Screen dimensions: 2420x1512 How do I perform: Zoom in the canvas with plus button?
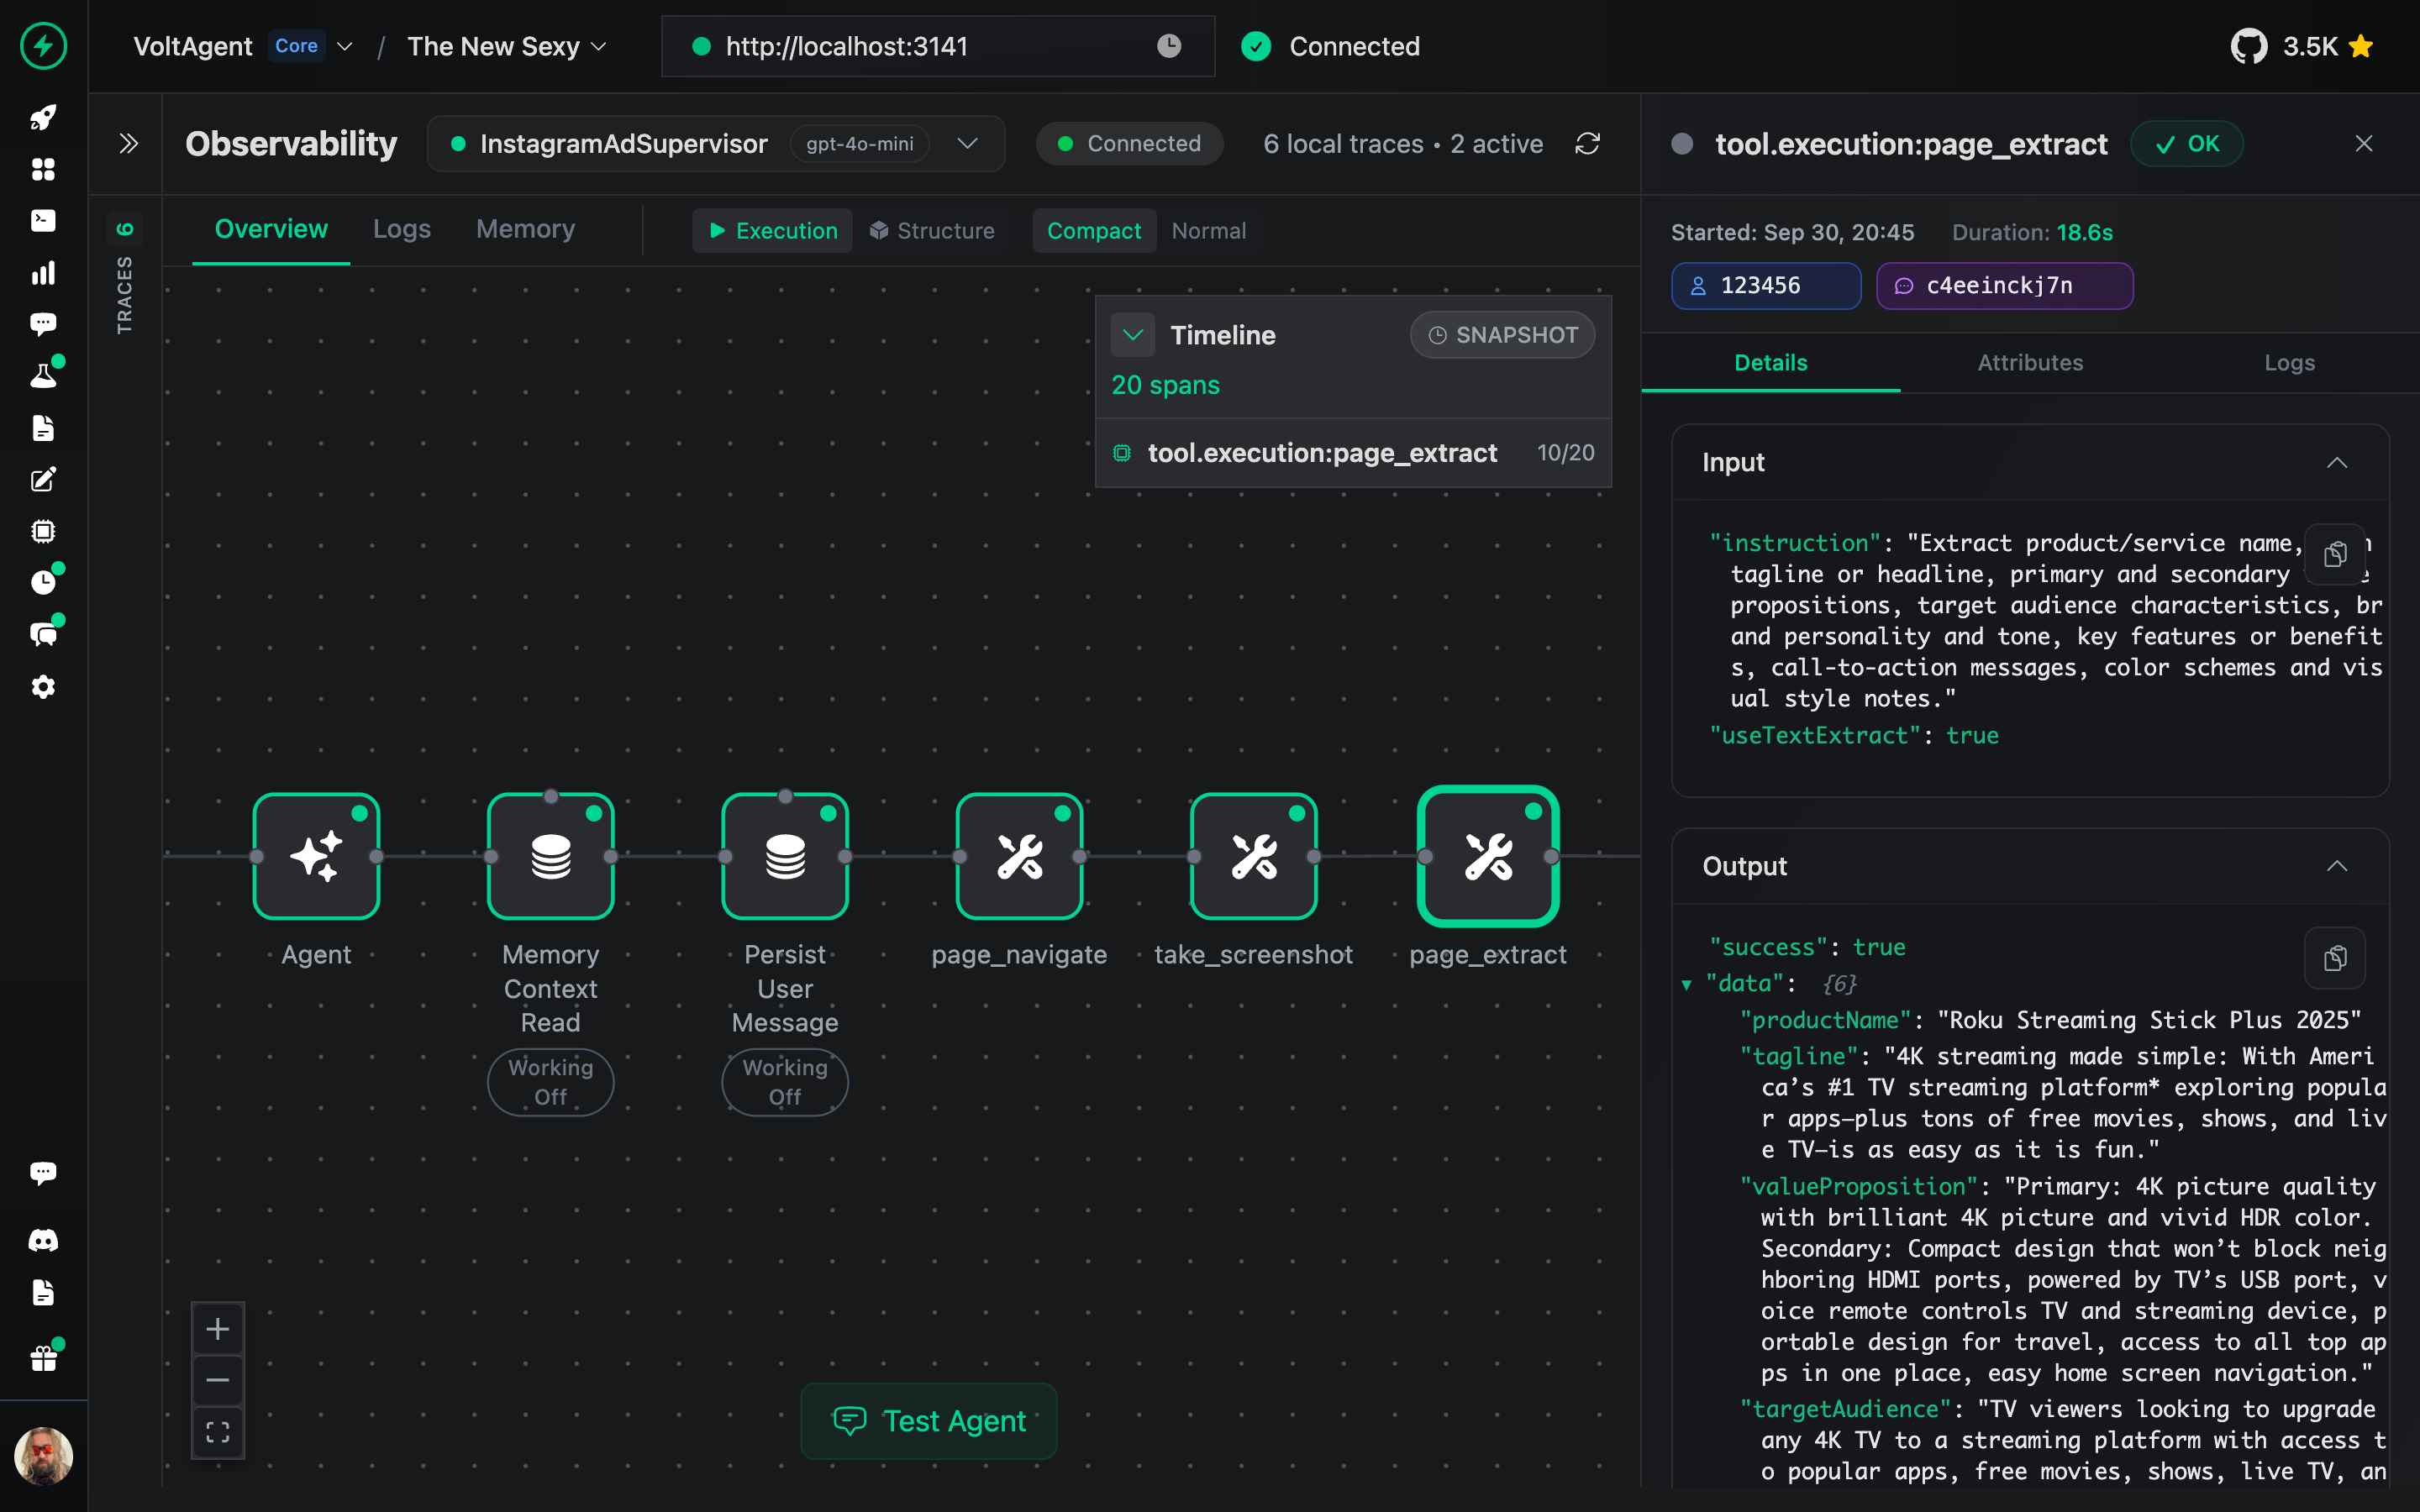coord(218,1329)
